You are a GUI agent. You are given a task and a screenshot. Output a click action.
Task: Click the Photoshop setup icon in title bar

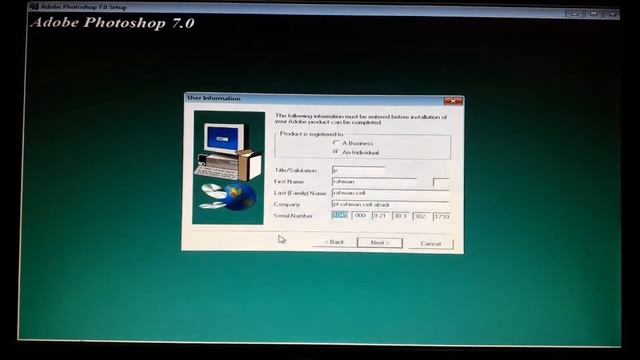click(x=34, y=7)
